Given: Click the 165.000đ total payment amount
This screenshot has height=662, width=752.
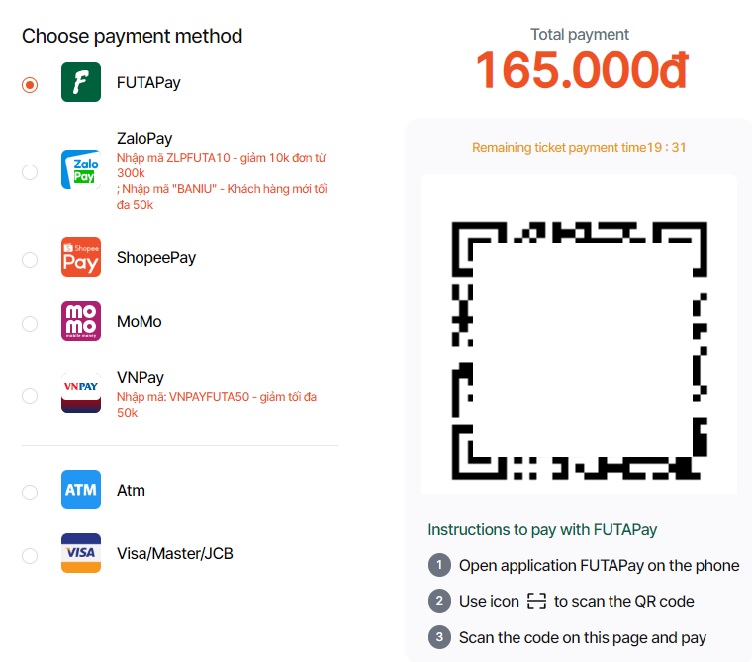Looking at the screenshot, I should (581, 70).
